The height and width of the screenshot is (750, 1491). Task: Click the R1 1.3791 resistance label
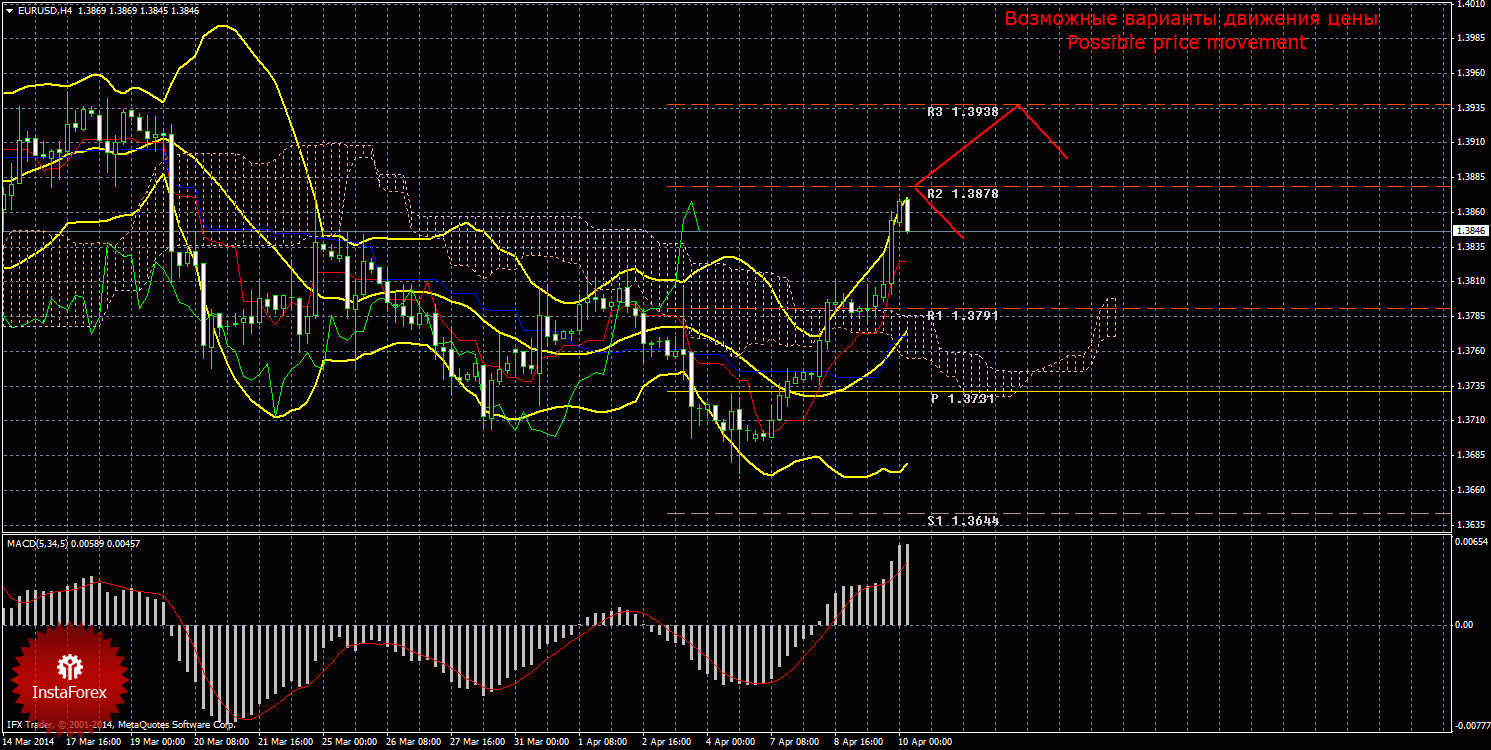pyautogui.click(x=962, y=316)
